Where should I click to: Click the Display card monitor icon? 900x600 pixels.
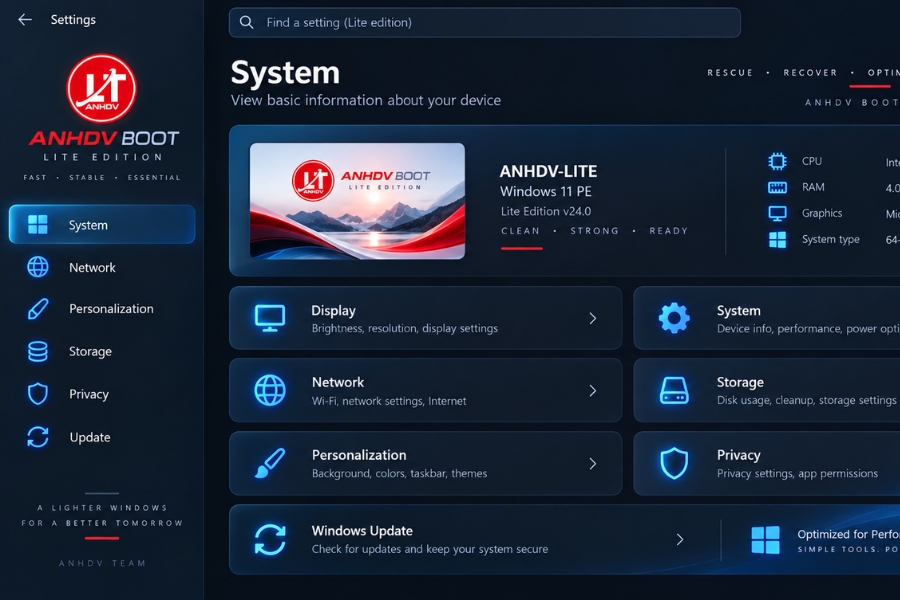tap(270, 318)
